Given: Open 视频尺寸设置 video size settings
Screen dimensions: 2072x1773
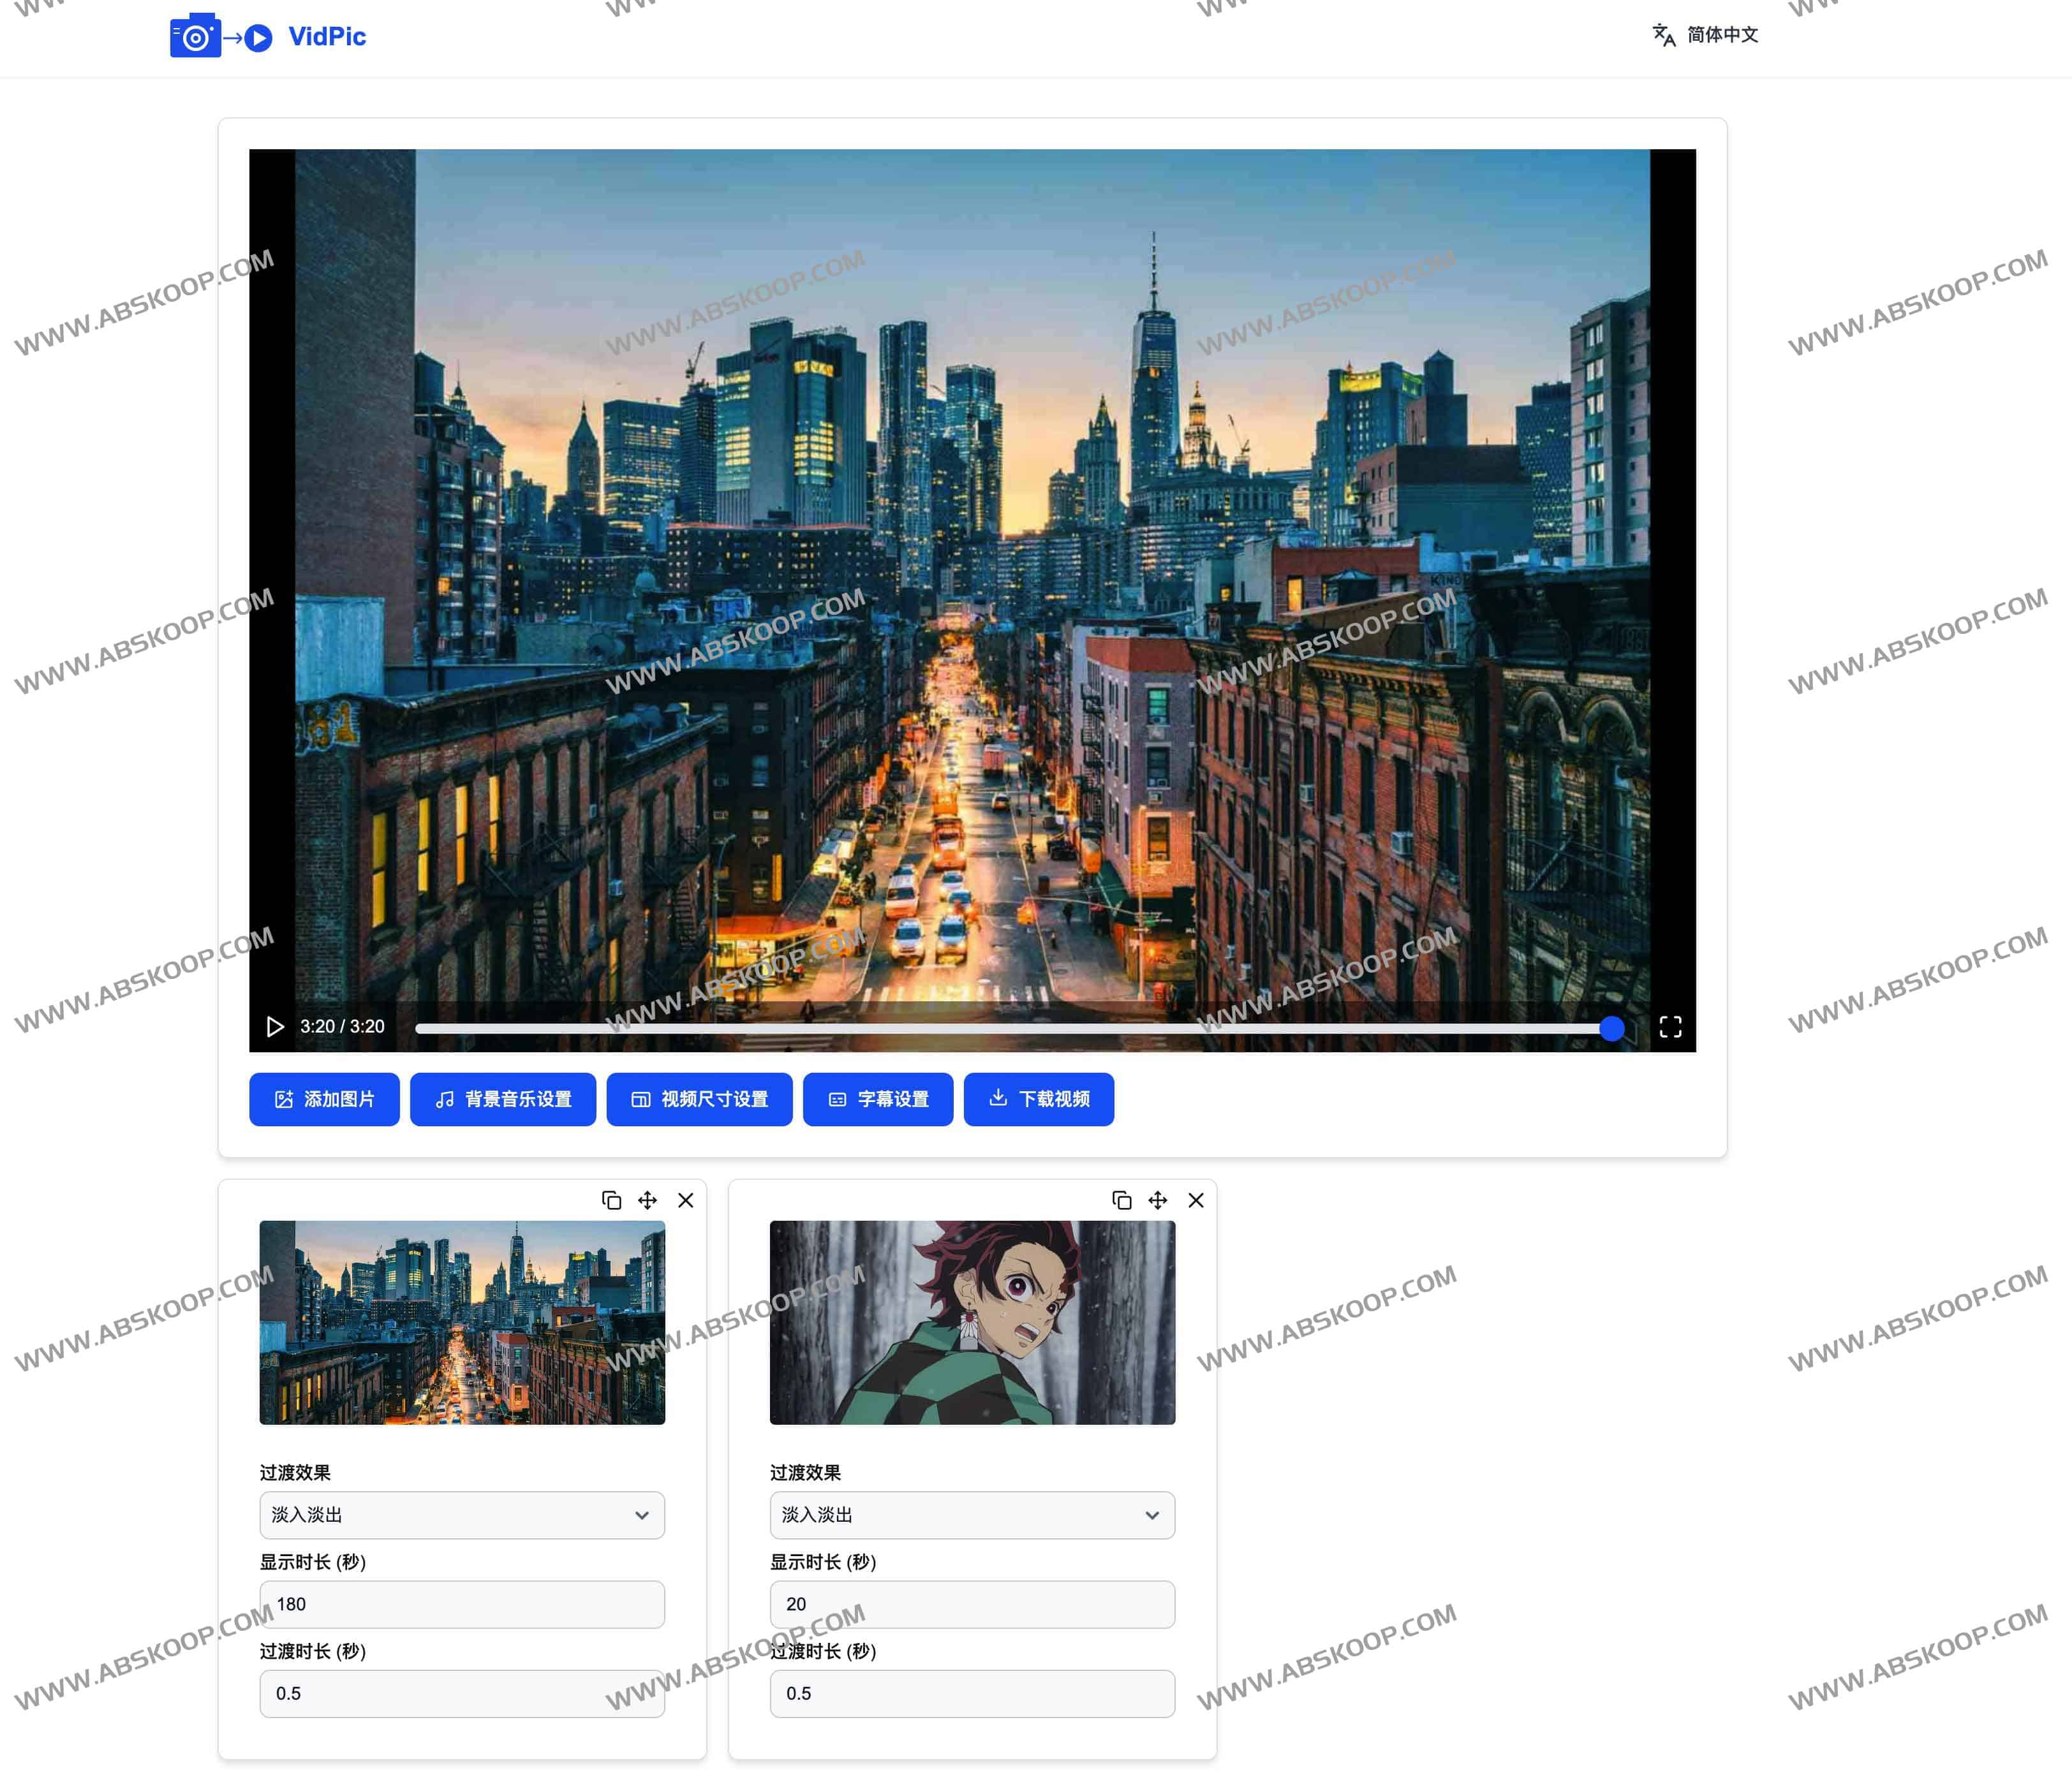Looking at the screenshot, I should coord(699,1099).
